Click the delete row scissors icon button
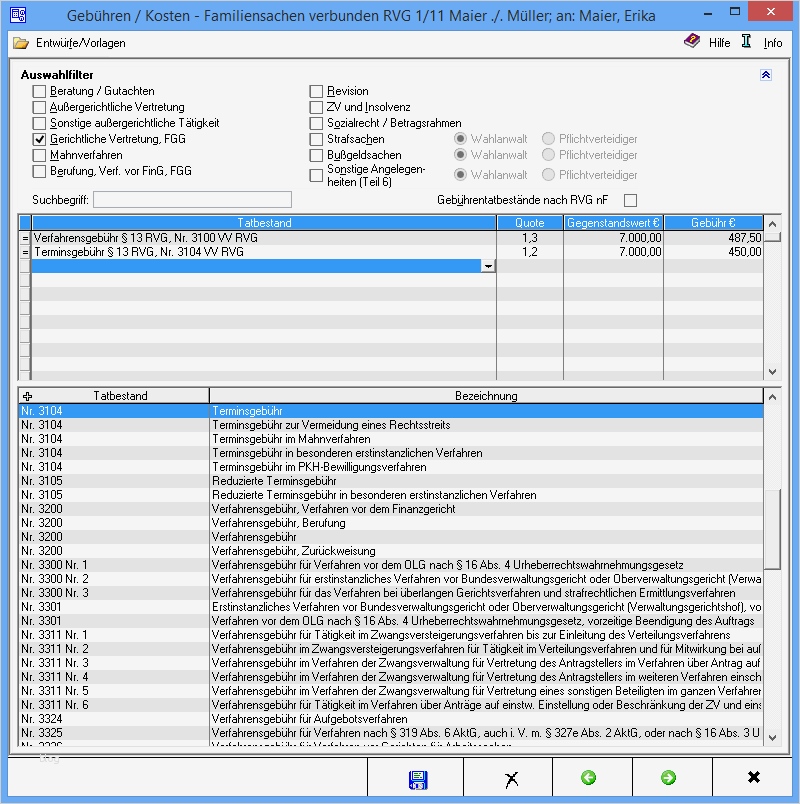The width and height of the screenshot is (800, 804). pyautogui.click(x=511, y=779)
